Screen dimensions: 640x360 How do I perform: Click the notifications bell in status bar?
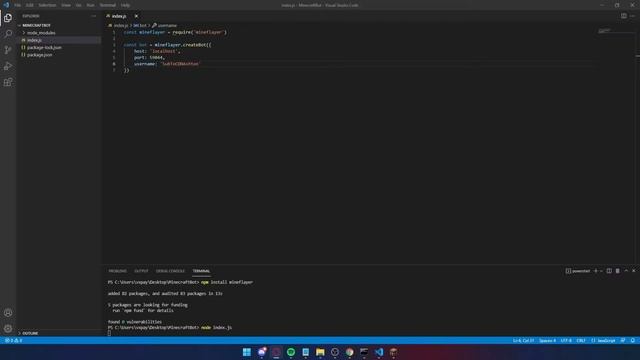click(x=633, y=340)
